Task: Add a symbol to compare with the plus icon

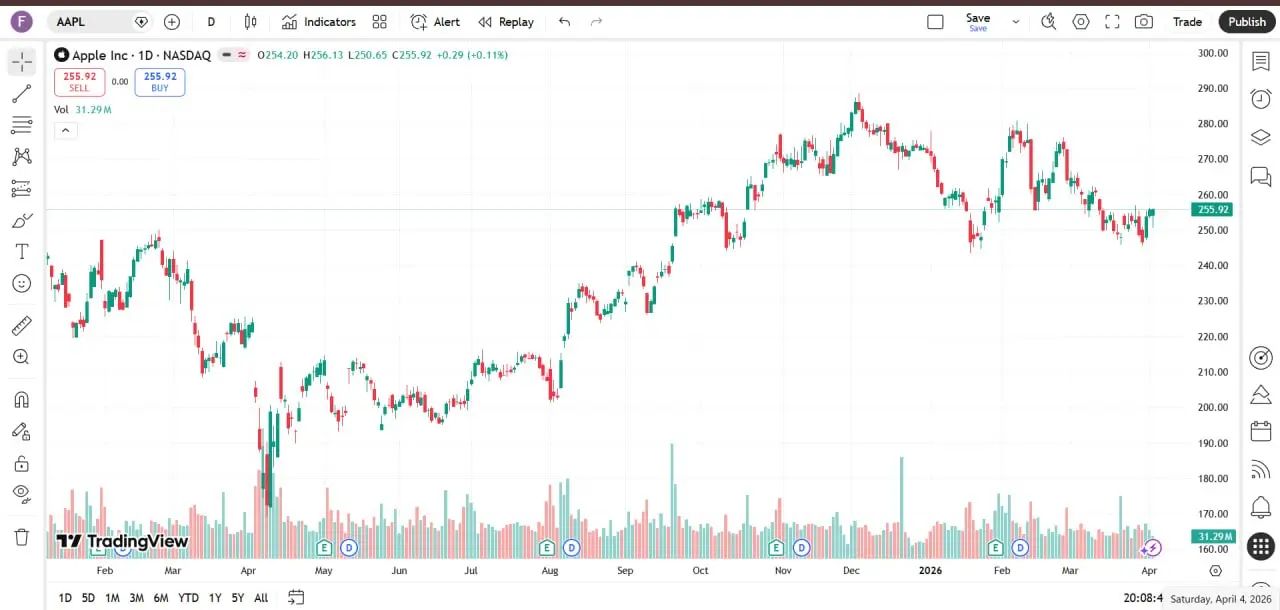Action: point(172,21)
